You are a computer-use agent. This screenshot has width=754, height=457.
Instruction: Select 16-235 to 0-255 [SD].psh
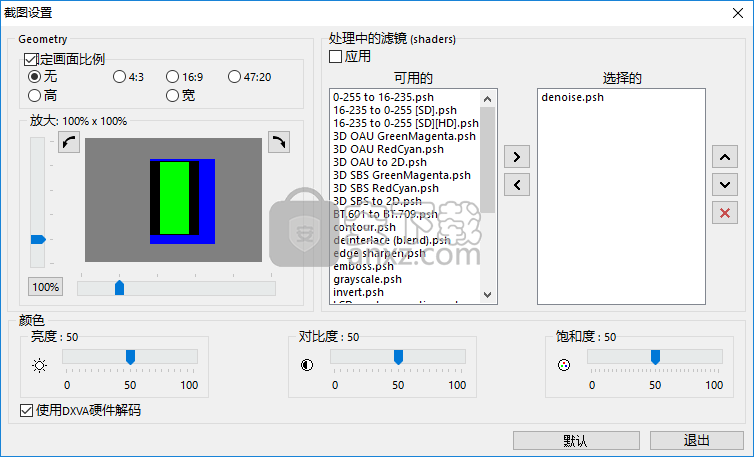coord(395,110)
